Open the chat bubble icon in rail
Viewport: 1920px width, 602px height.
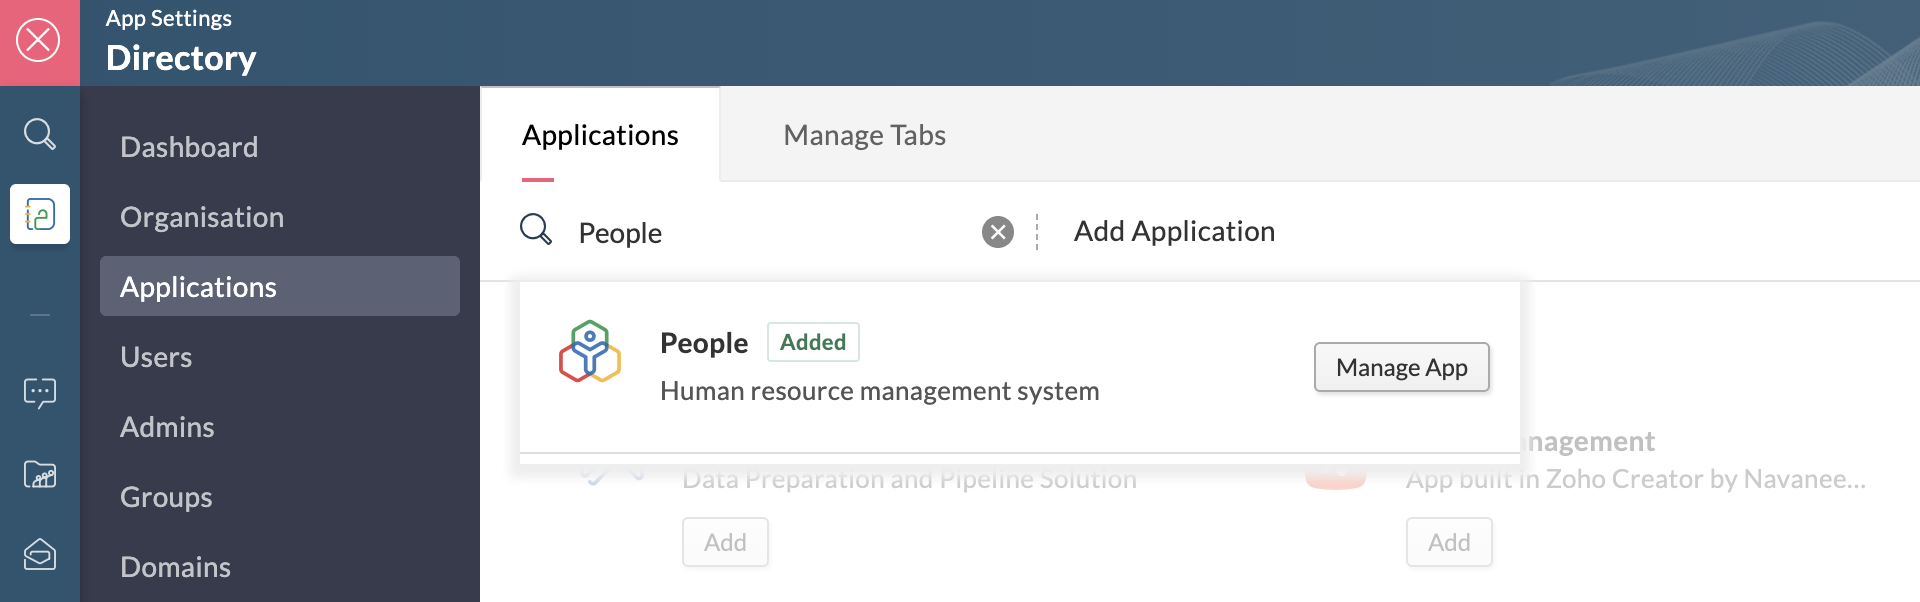click(x=40, y=393)
